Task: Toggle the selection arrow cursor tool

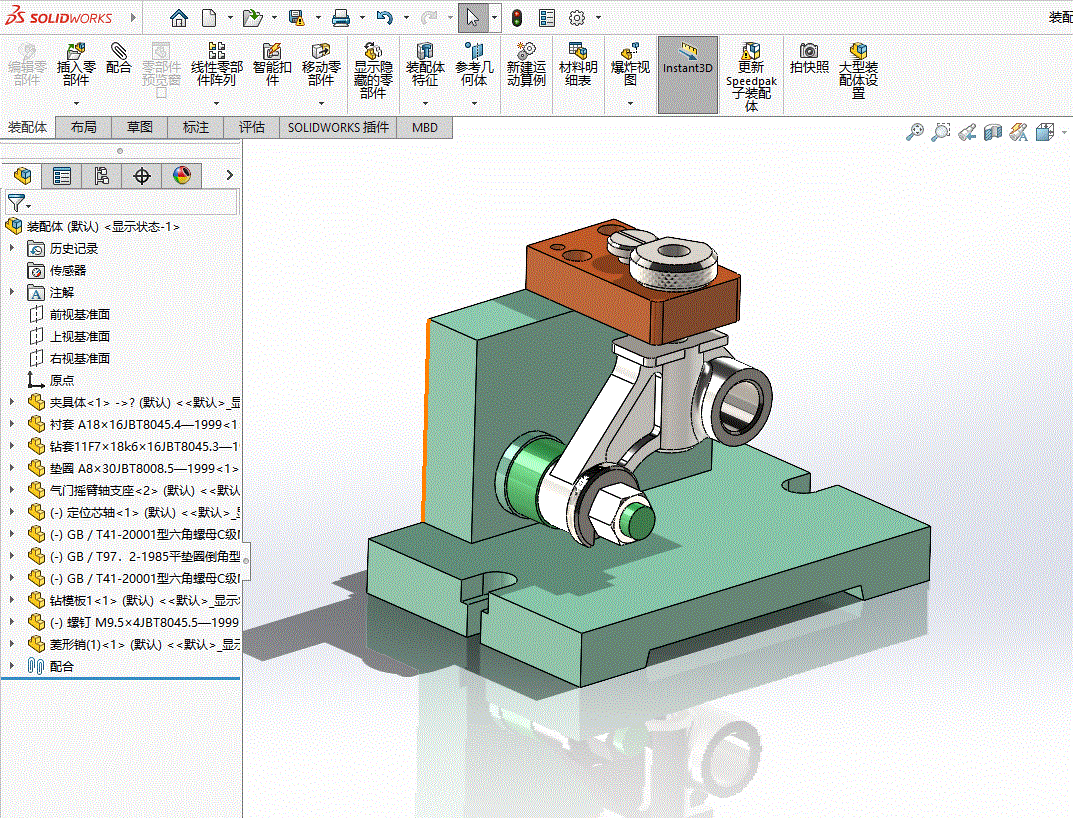Action: pyautogui.click(x=472, y=18)
